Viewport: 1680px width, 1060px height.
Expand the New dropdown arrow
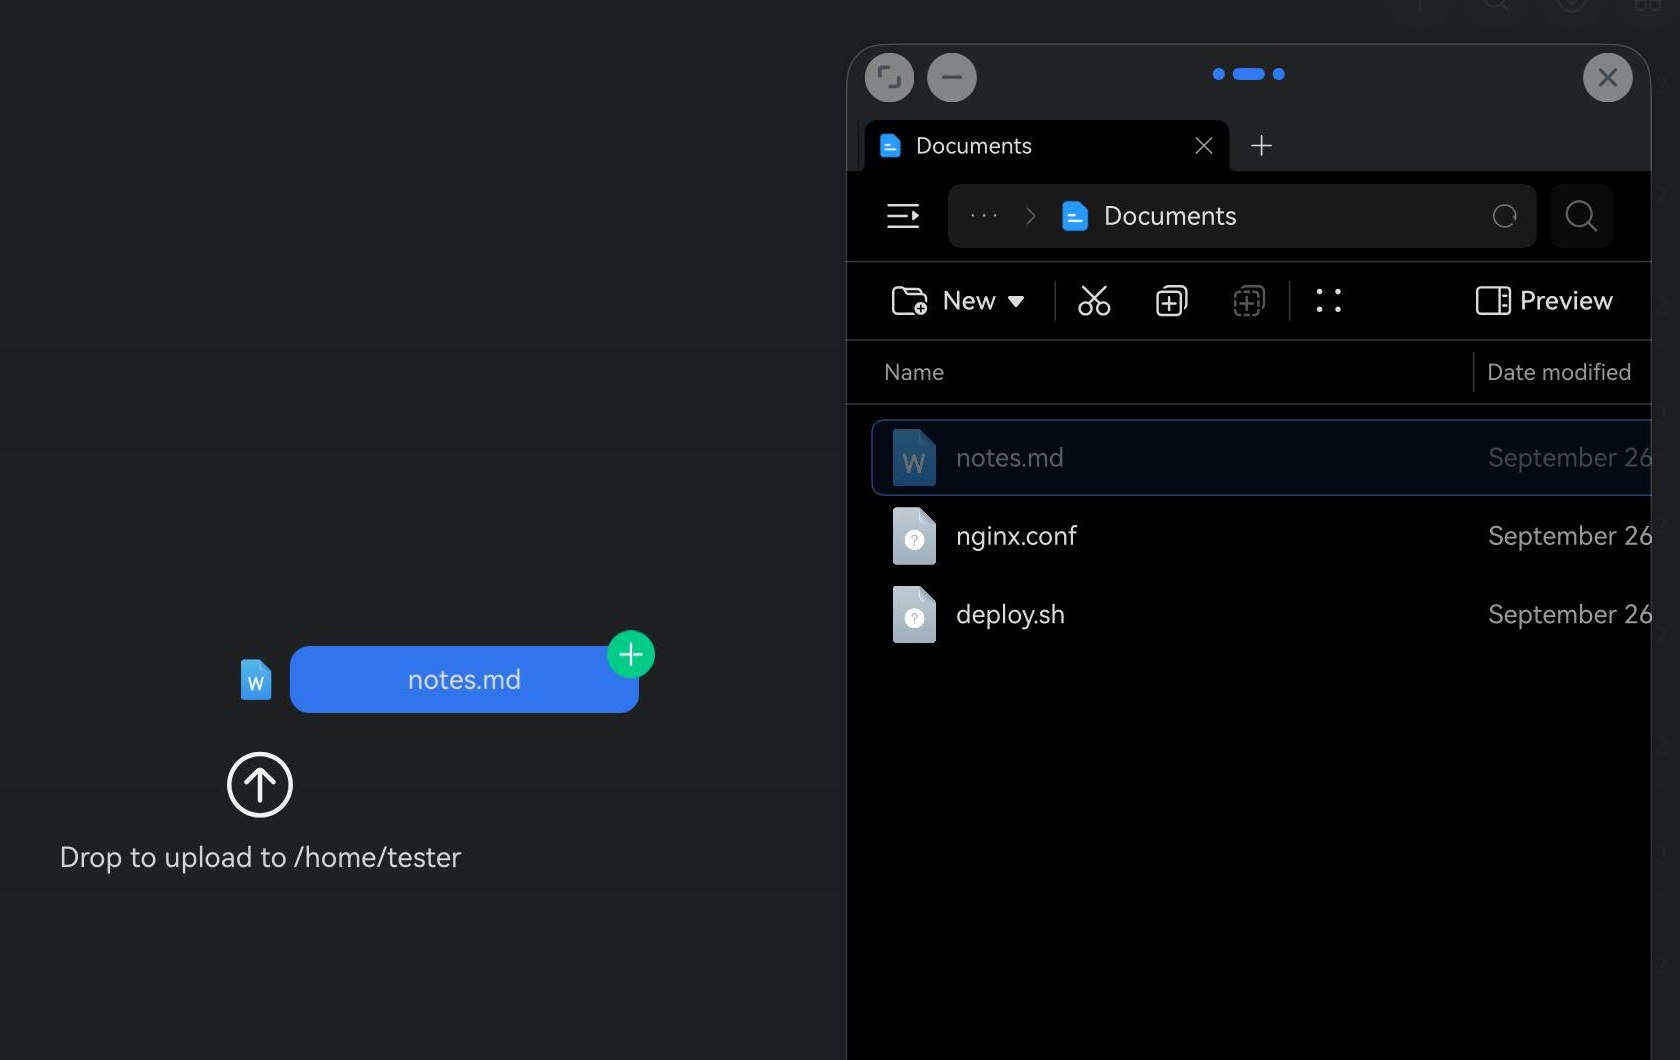pyautogui.click(x=1016, y=301)
